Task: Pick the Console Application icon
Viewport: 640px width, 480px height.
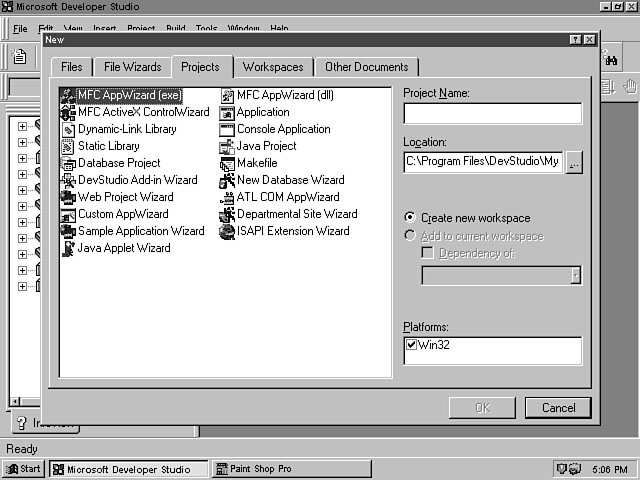Action: pos(228,130)
